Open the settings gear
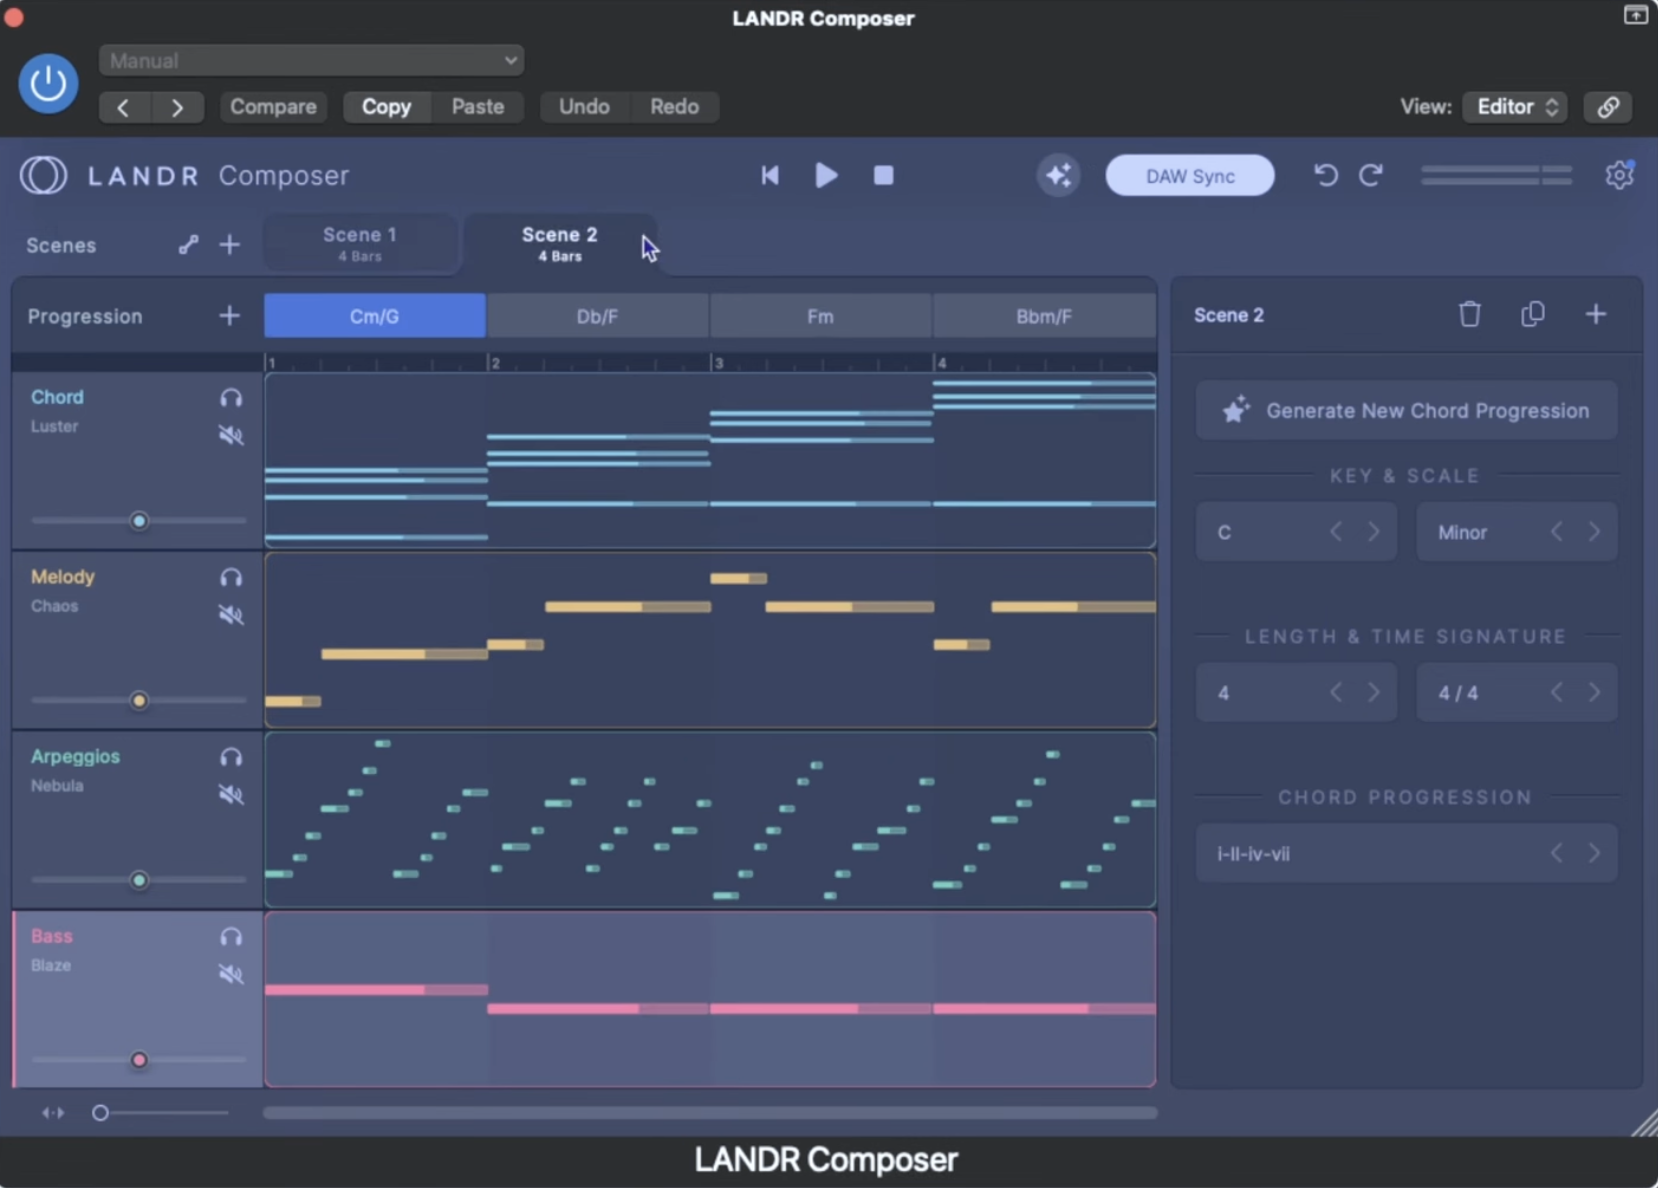Screen dimensions: 1658x1188 point(1619,175)
